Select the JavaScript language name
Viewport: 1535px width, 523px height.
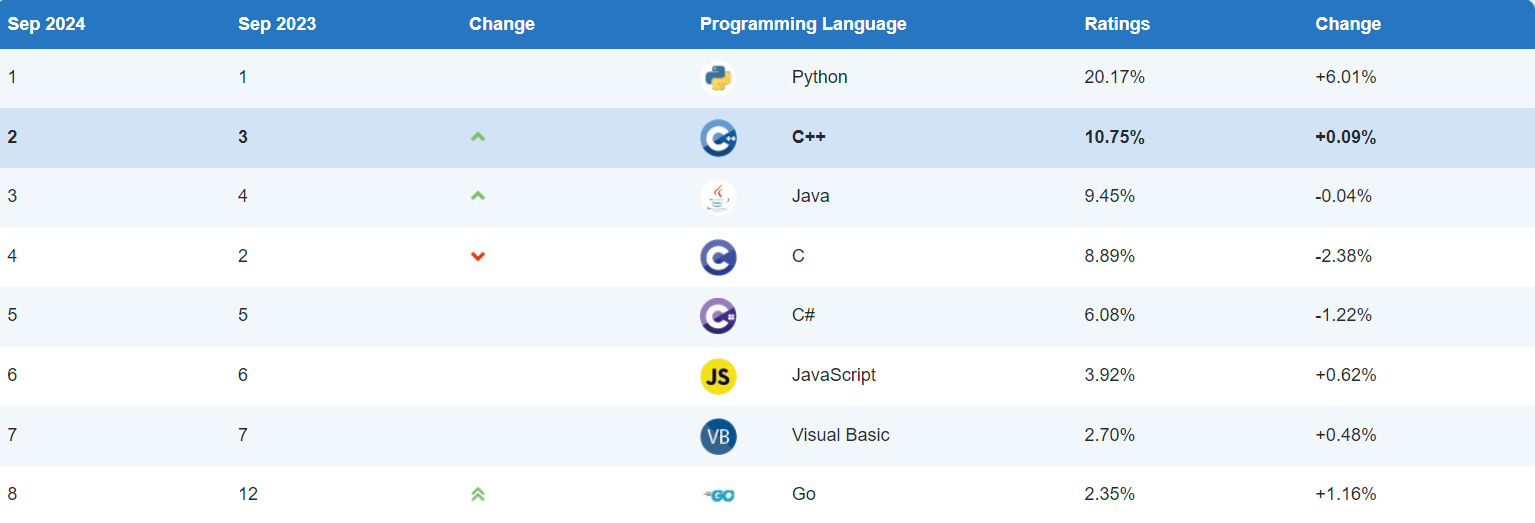[x=833, y=375]
